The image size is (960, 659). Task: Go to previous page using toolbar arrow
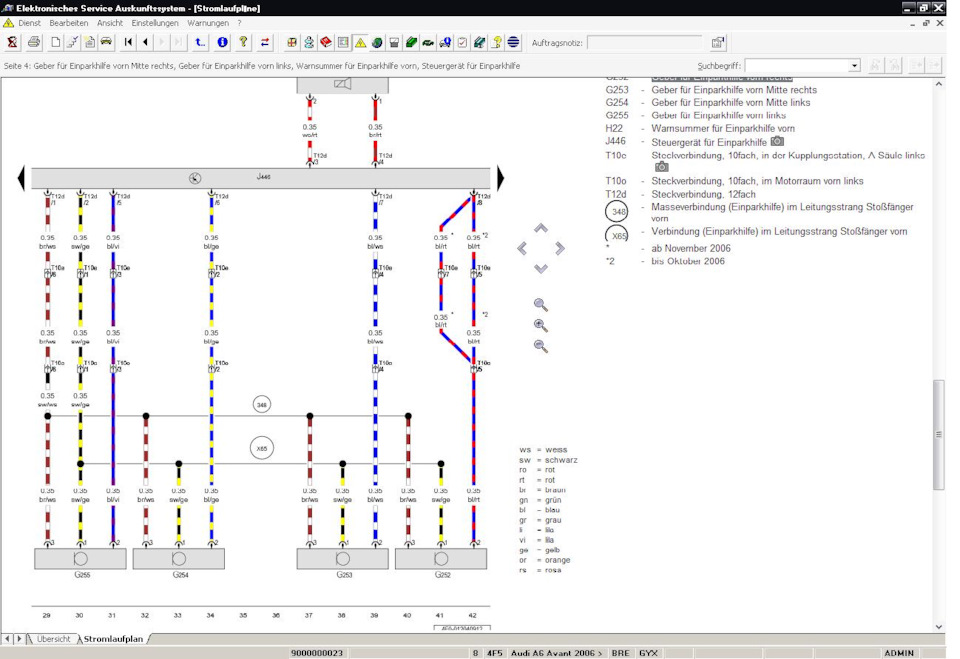(x=146, y=42)
